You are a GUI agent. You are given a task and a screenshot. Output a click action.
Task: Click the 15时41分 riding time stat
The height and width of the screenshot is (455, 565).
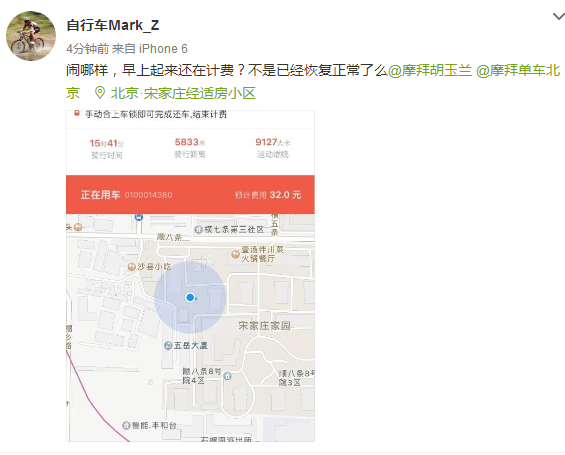point(107,149)
